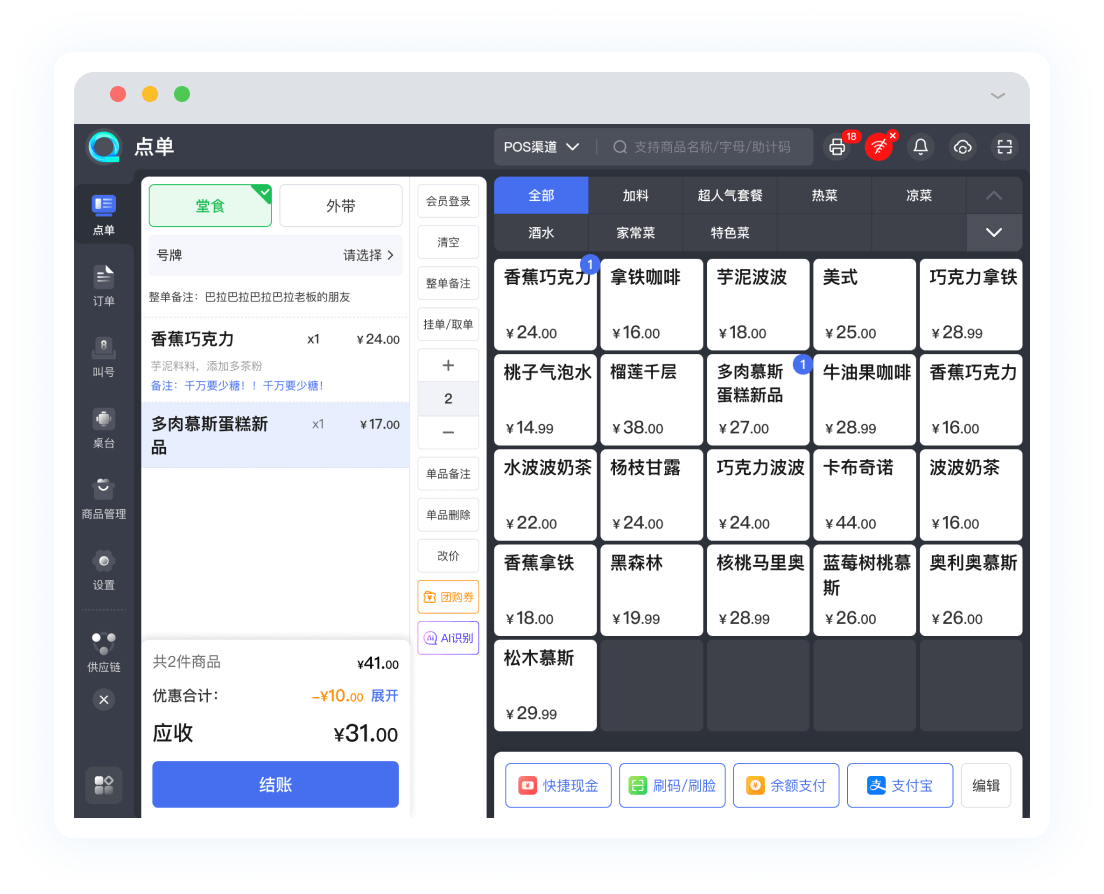
Task: Switch to 外带 takeaway option
Action: 340,206
